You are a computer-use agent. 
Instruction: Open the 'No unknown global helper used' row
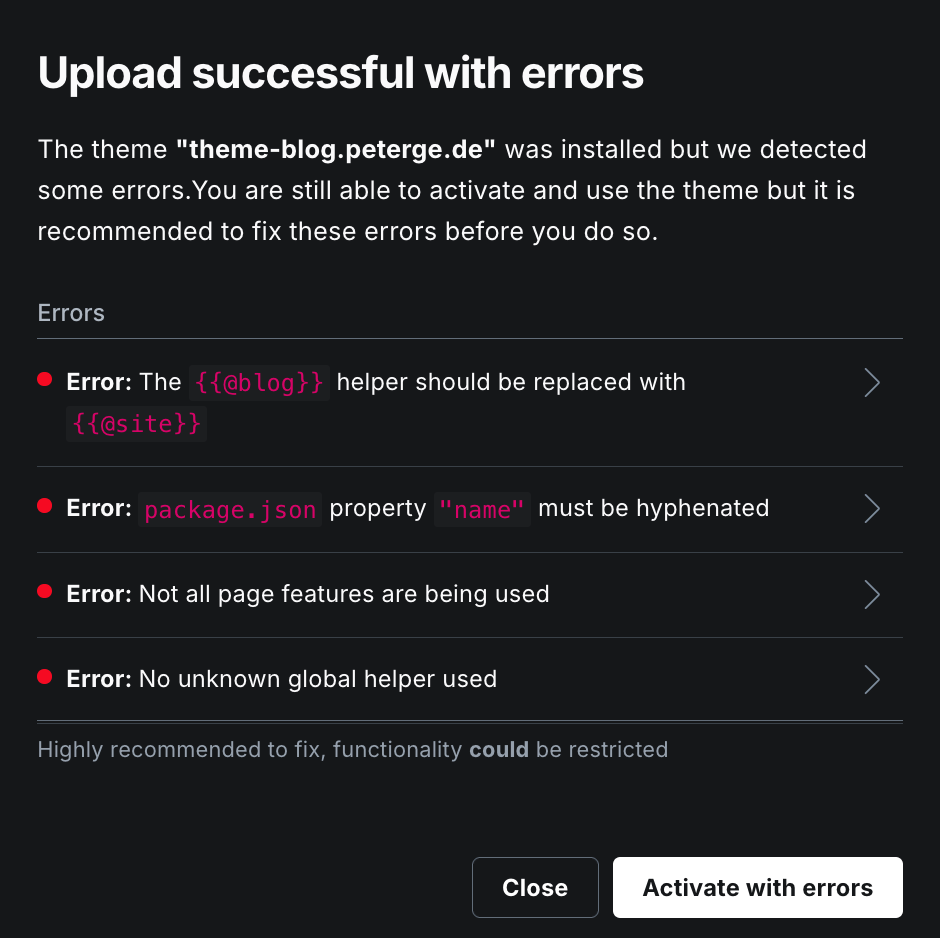(x=470, y=679)
